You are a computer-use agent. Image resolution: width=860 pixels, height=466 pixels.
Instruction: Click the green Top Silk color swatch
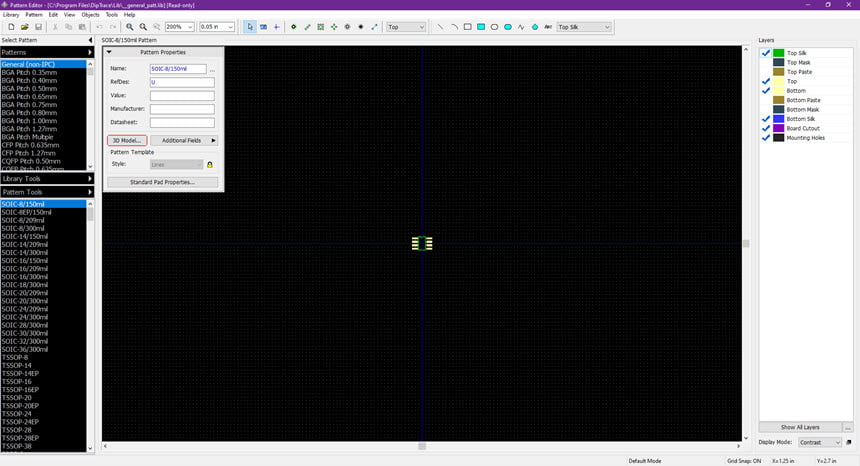point(778,53)
